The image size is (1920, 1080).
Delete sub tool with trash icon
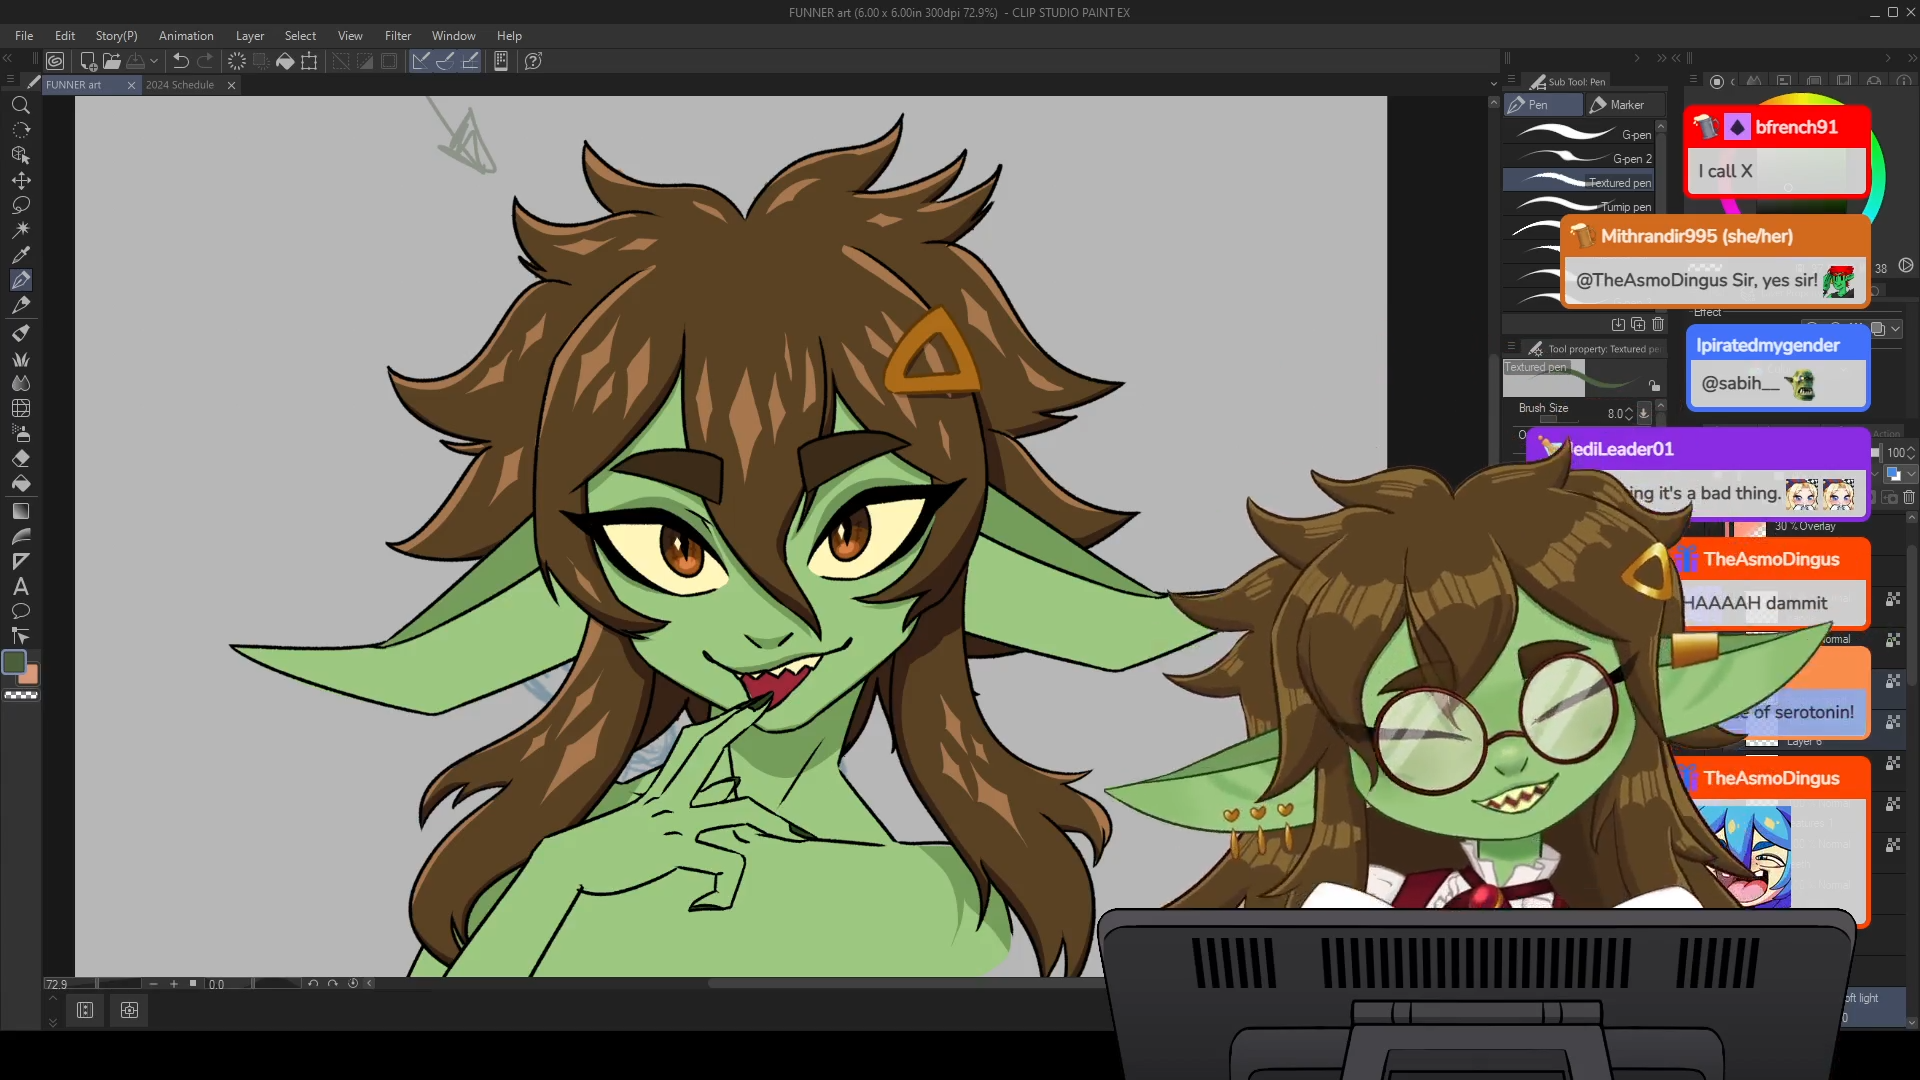[x=1658, y=324]
